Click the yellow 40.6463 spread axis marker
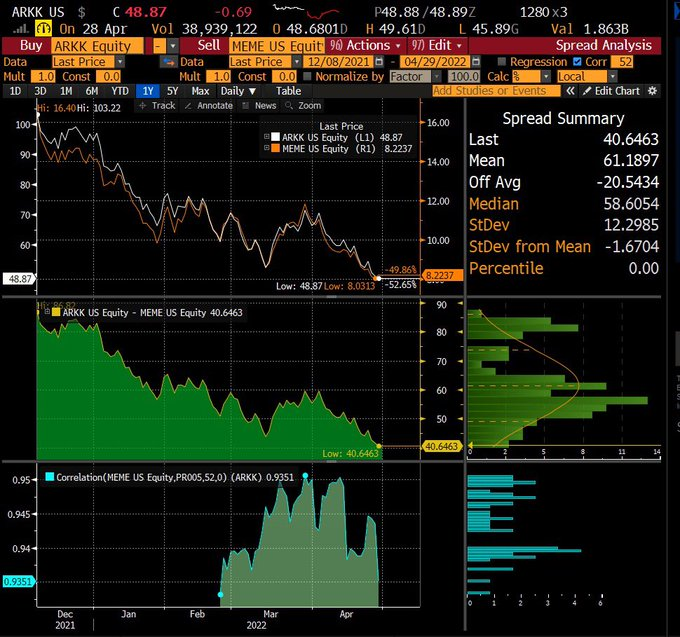Viewport: 680px width, 637px height. tap(441, 446)
